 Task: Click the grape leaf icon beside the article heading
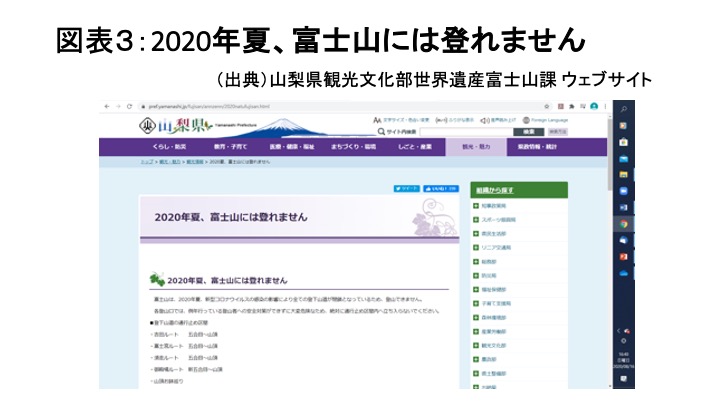[x=157, y=279]
